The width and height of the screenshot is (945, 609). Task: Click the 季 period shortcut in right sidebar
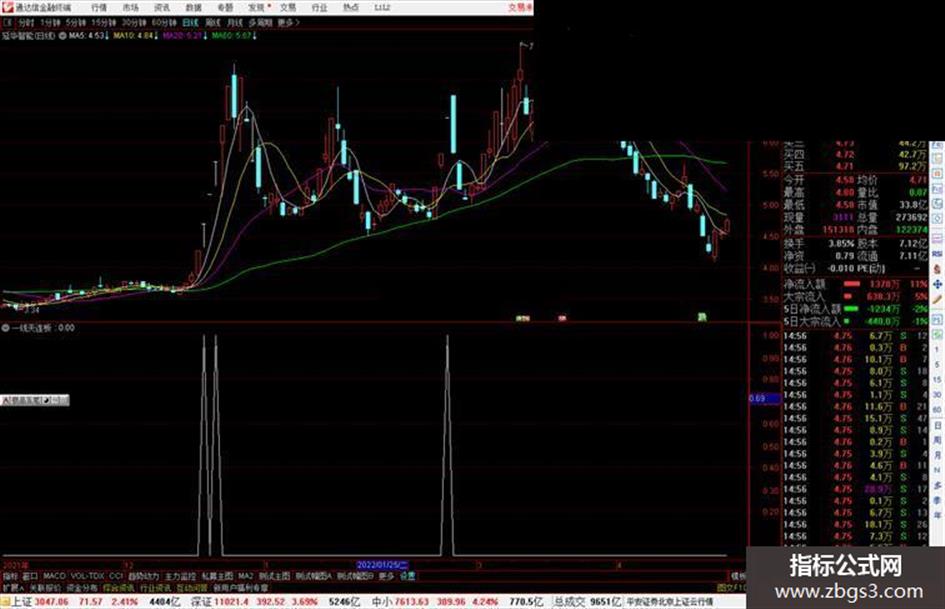[x=937, y=500]
